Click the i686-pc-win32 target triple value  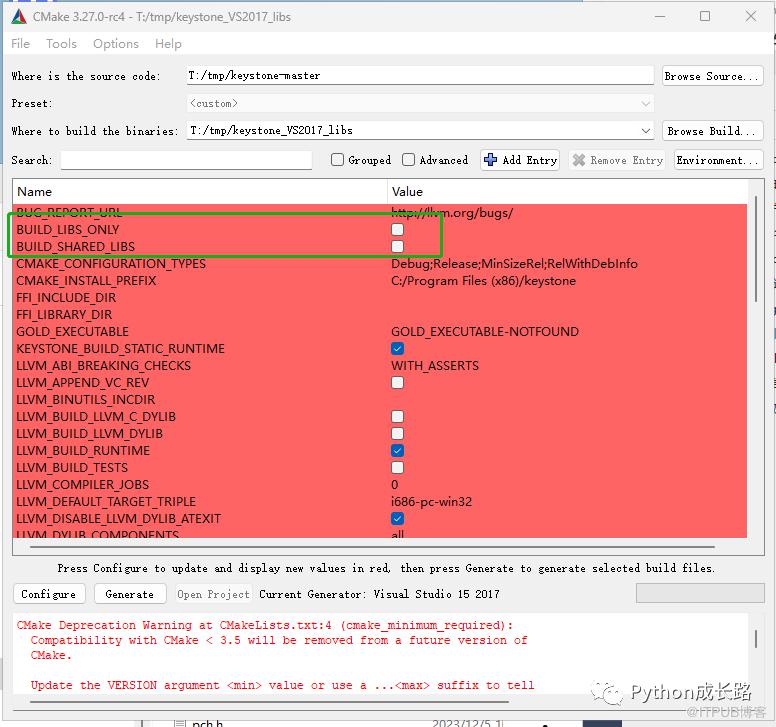(431, 502)
